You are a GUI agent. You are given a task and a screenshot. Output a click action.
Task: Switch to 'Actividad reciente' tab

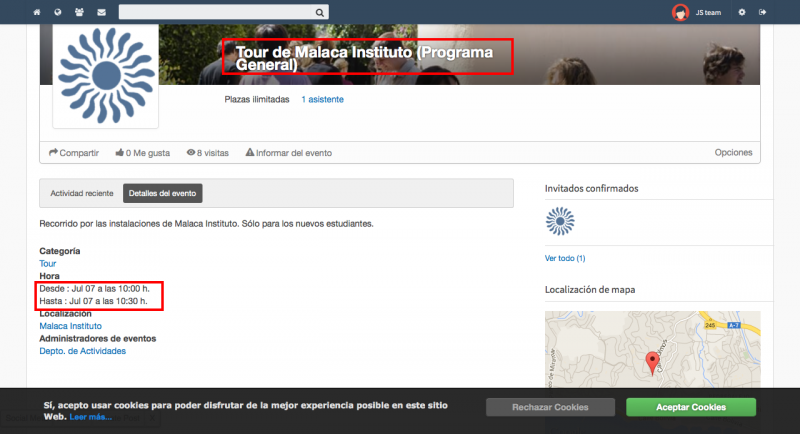(x=82, y=193)
